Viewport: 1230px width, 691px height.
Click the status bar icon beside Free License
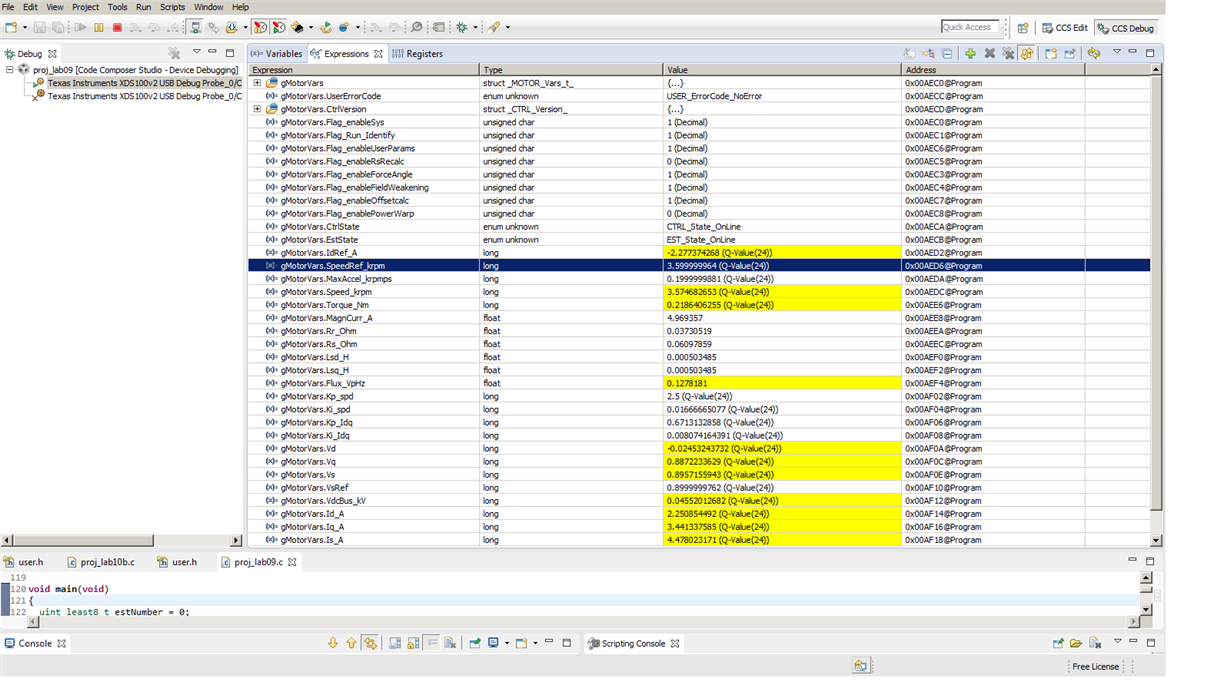point(860,666)
